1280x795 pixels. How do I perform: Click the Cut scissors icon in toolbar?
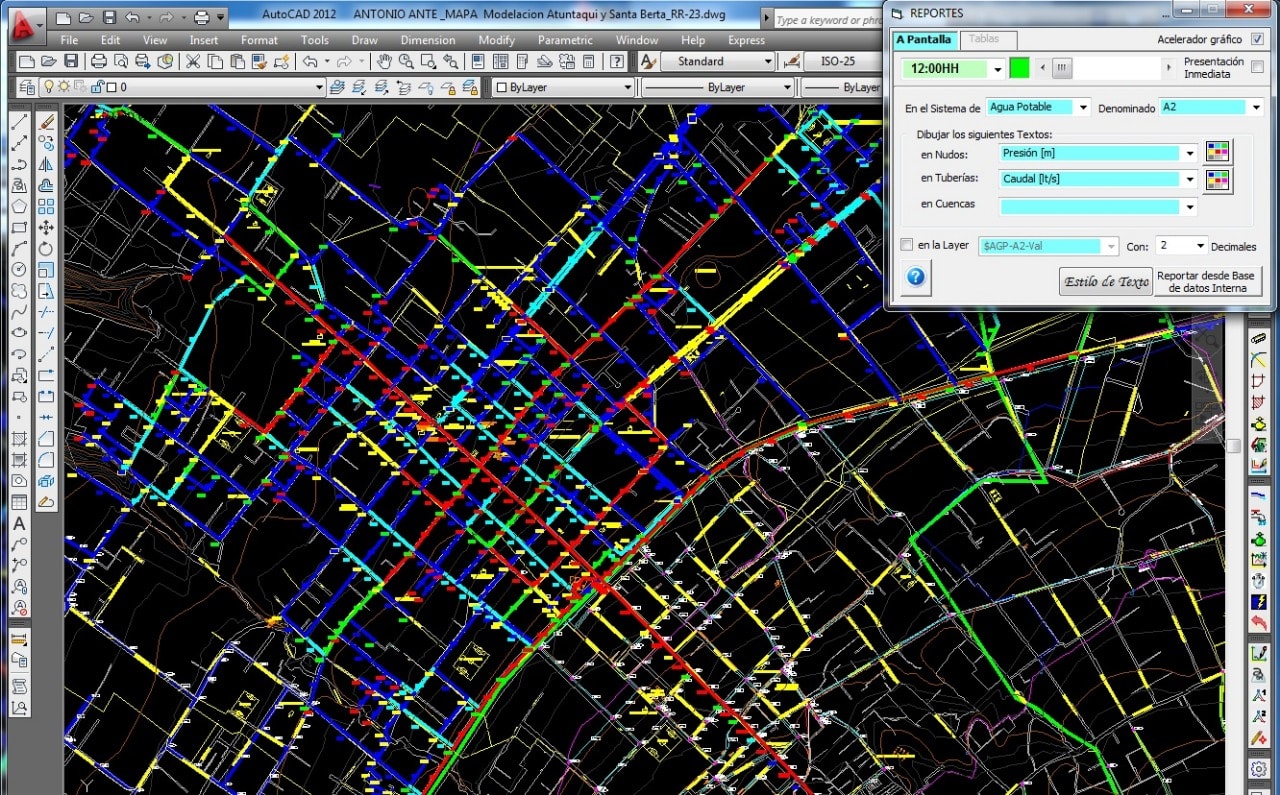[191, 62]
